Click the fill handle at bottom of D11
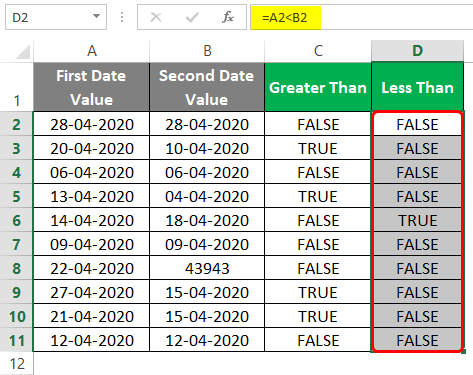The height and width of the screenshot is (375, 473). [464, 352]
